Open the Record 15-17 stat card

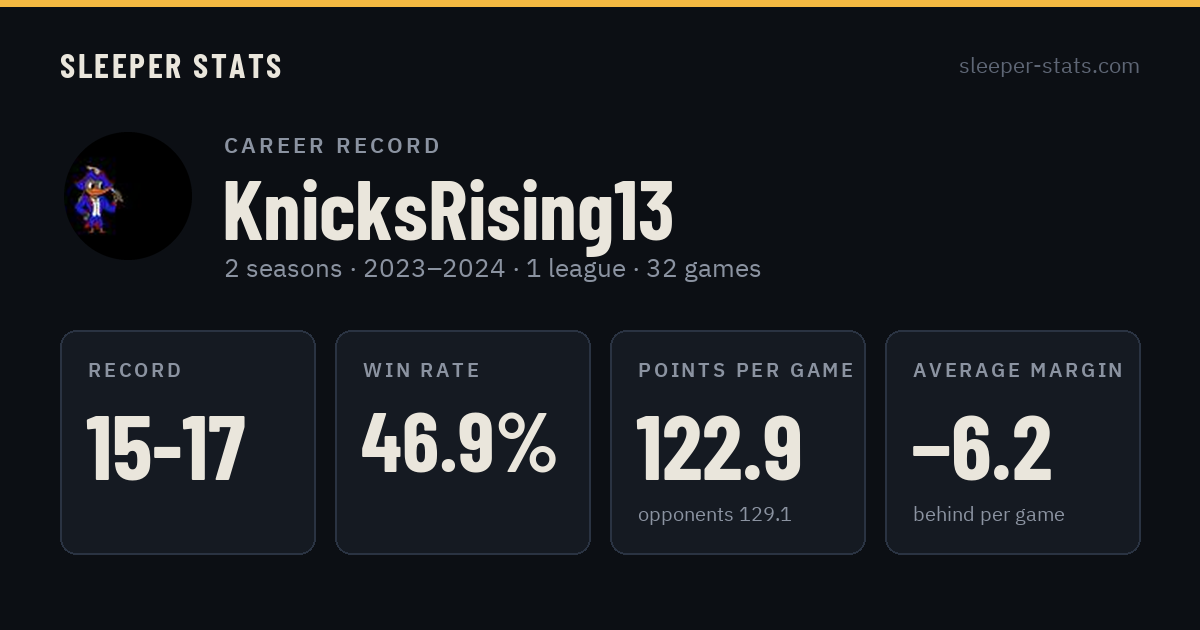[188, 442]
